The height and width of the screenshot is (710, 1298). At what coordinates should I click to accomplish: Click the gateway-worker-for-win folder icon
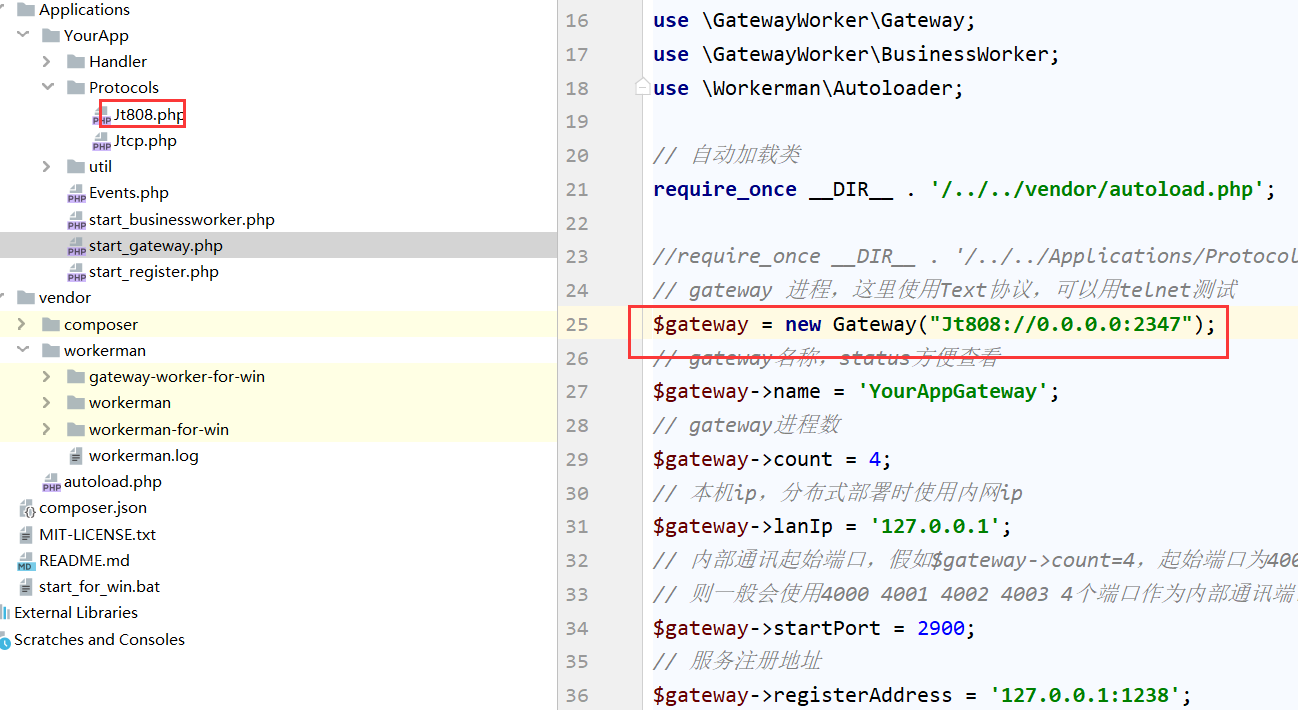[76, 376]
